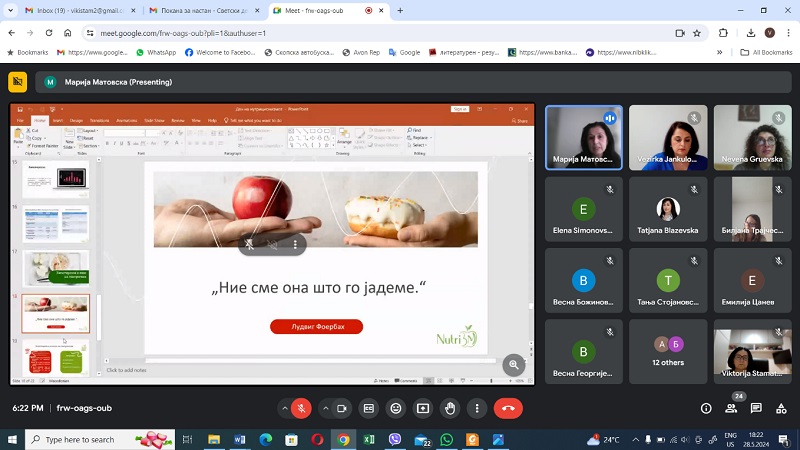Open the WhatsApp bookmark
Image resolution: width=800 pixels, height=450 pixels.
point(156,52)
